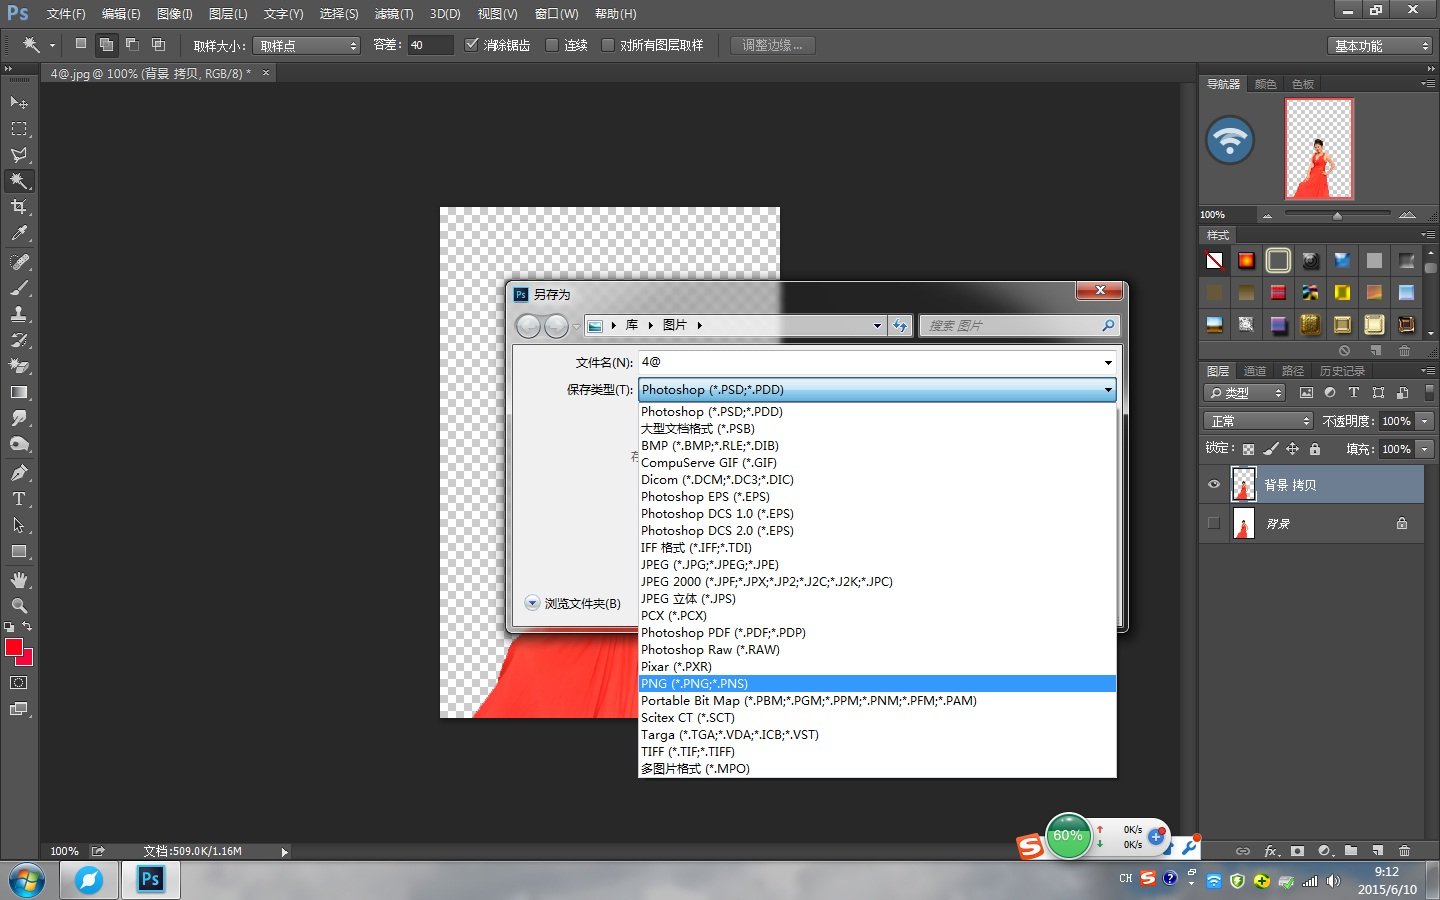Open the layer blend mode dropdown
The image size is (1440, 900).
click(x=1257, y=421)
